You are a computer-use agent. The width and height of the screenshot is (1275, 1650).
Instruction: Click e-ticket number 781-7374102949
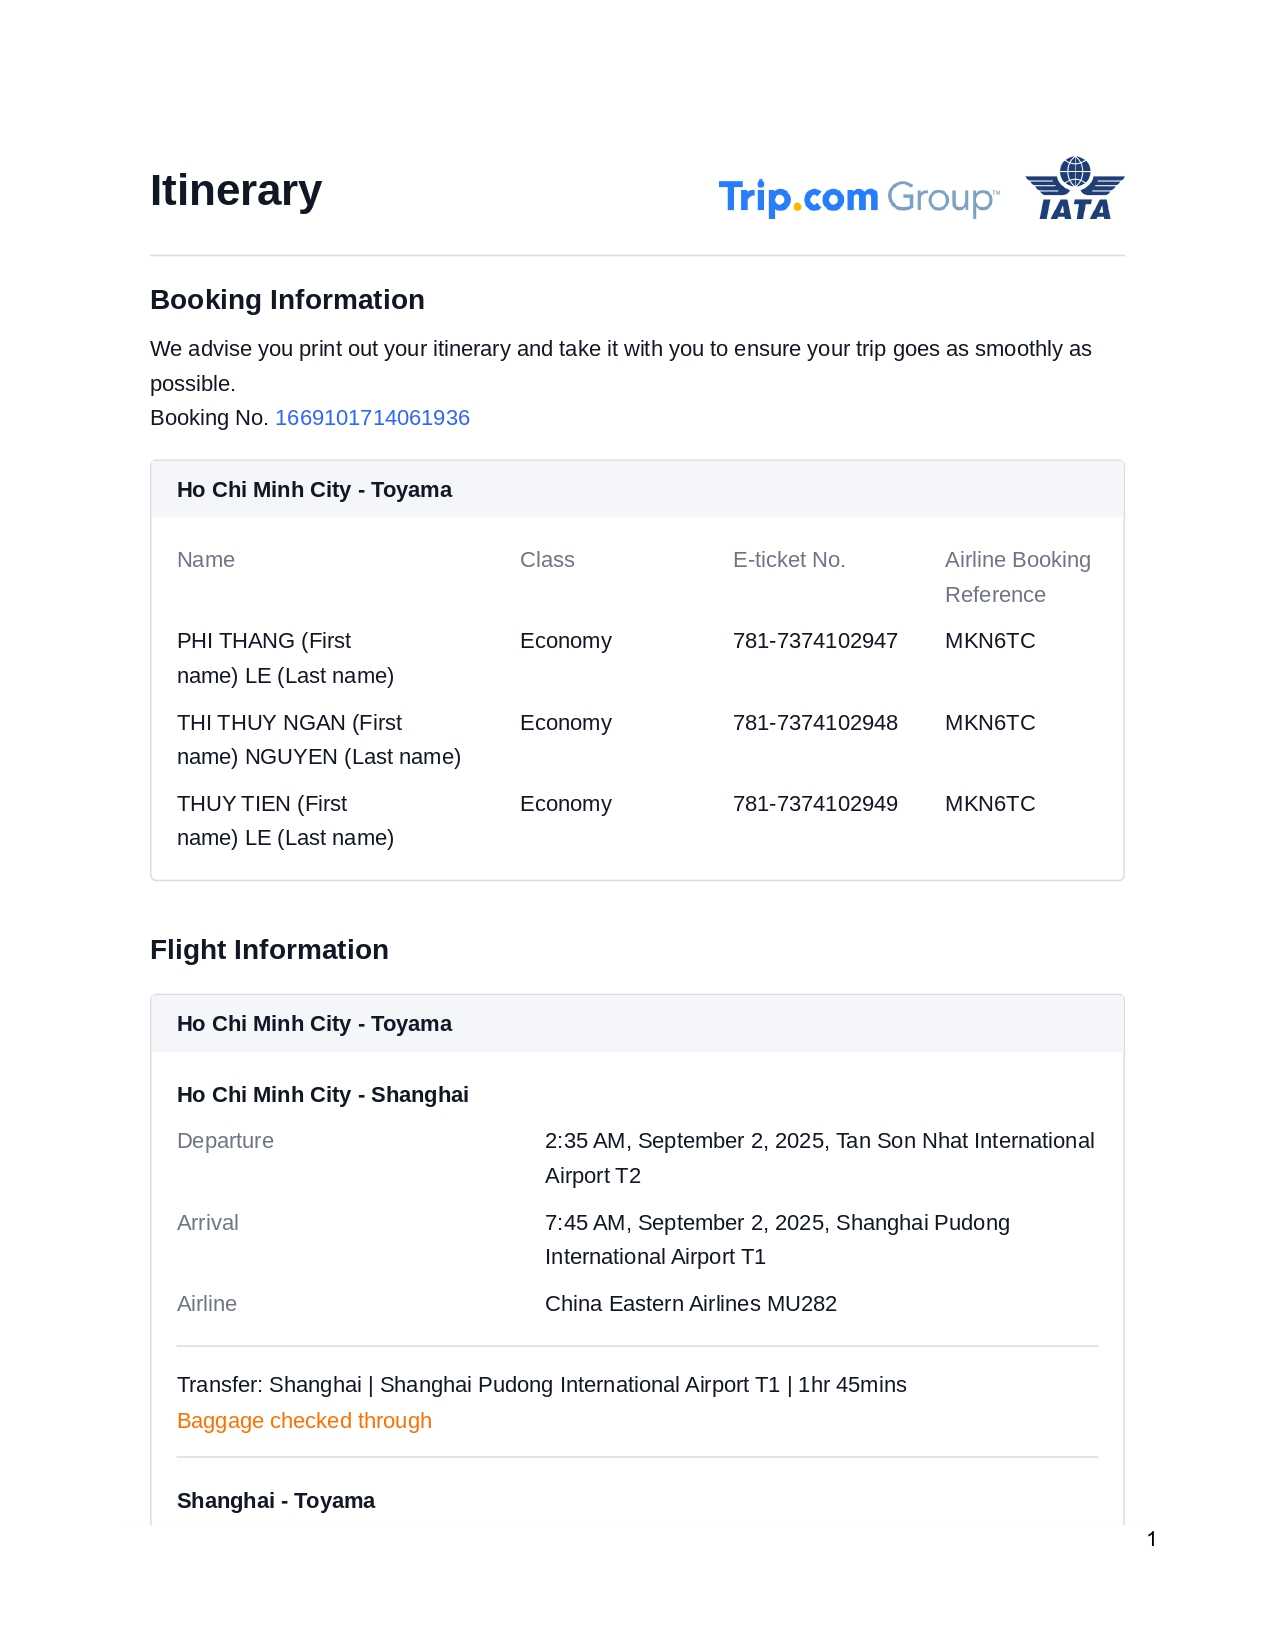(815, 804)
